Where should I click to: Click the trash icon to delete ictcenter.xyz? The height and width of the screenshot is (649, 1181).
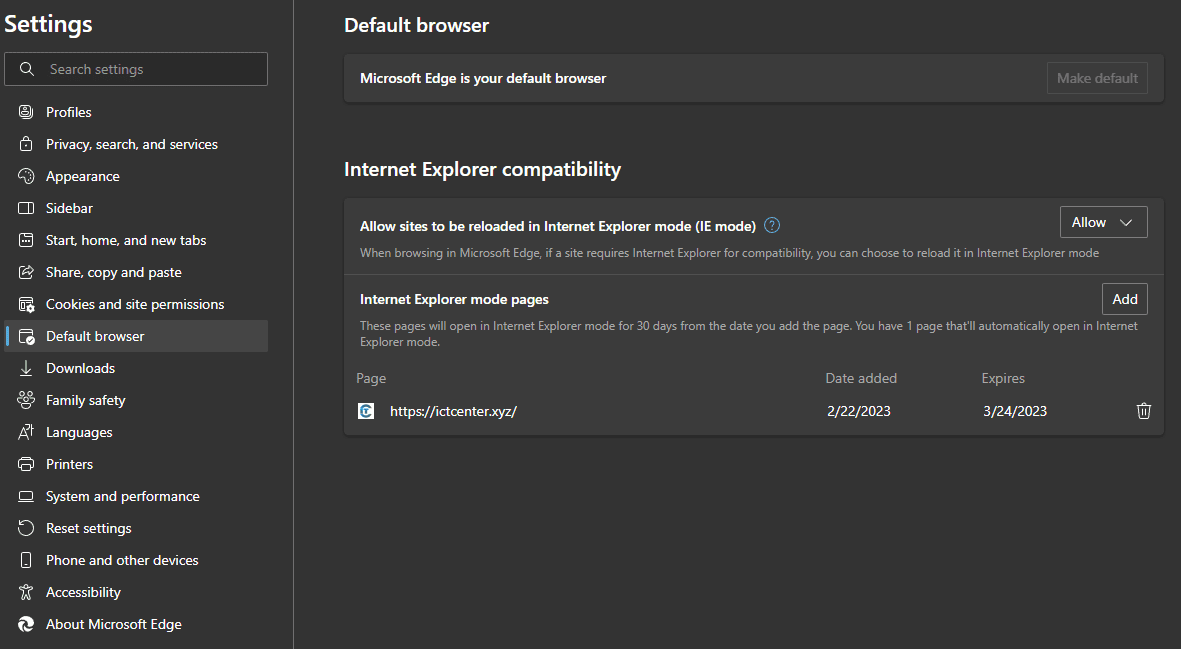1144,410
